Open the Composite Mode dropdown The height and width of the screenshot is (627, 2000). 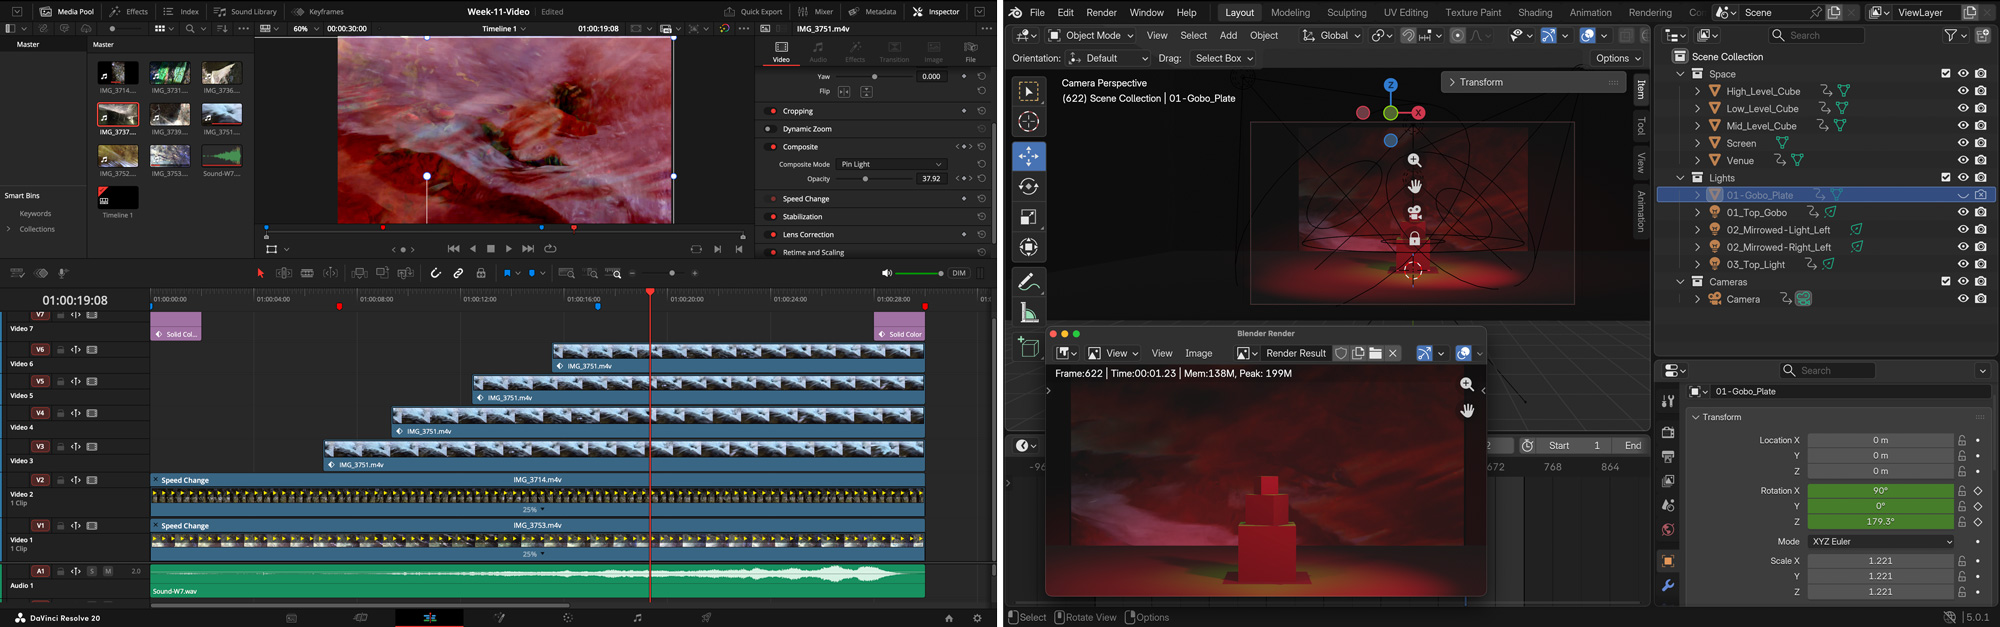890,164
